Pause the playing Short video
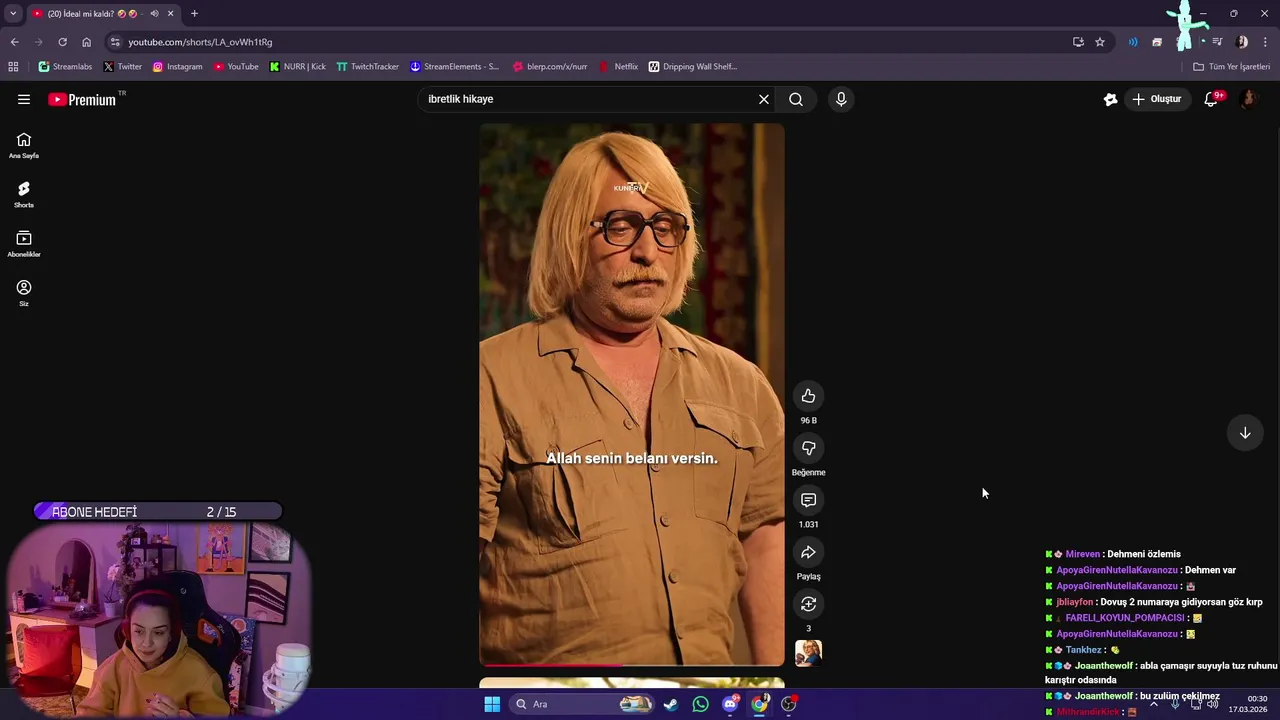 pyautogui.click(x=632, y=394)
